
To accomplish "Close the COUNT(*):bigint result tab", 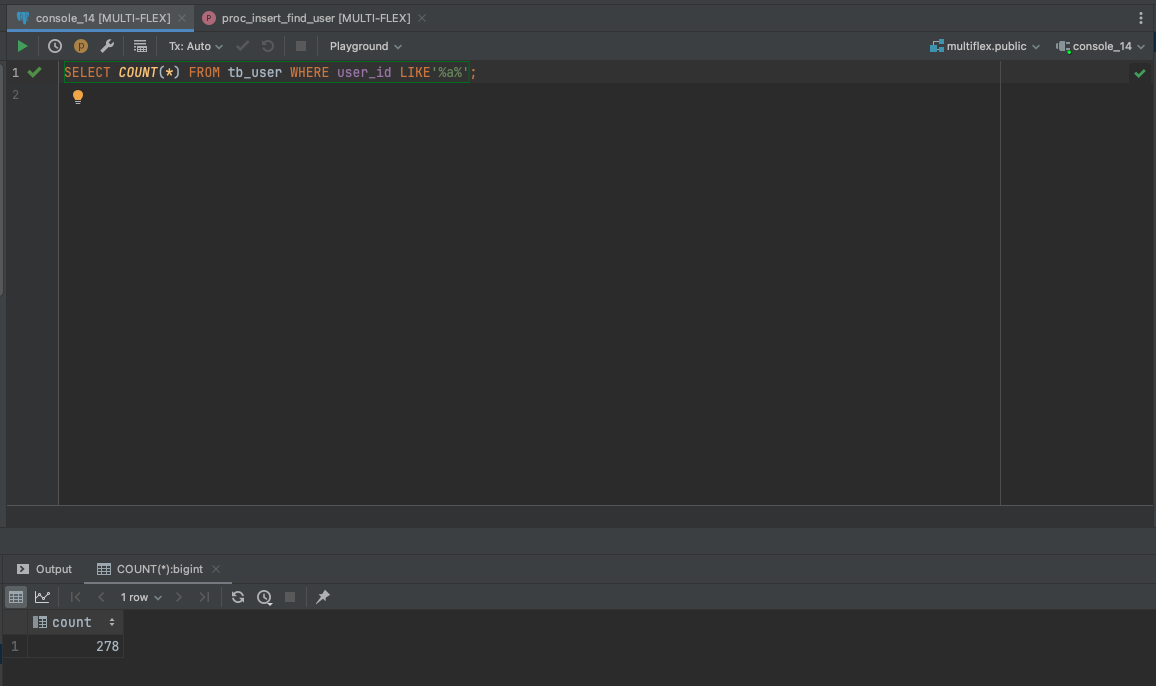I will (x=216, y=569).
